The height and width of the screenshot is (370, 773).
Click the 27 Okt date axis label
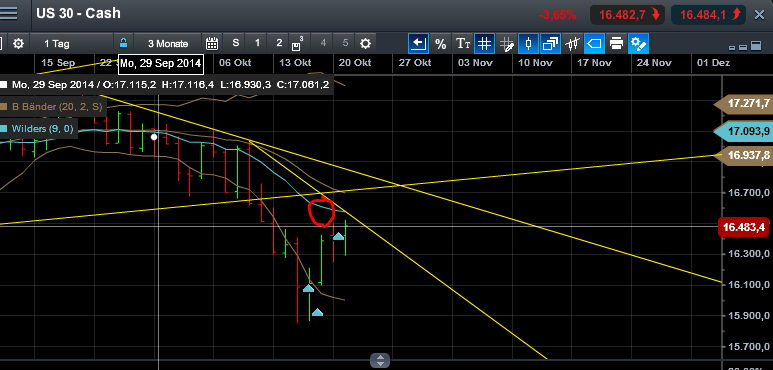pyautogui.click(x=415, y=63)
